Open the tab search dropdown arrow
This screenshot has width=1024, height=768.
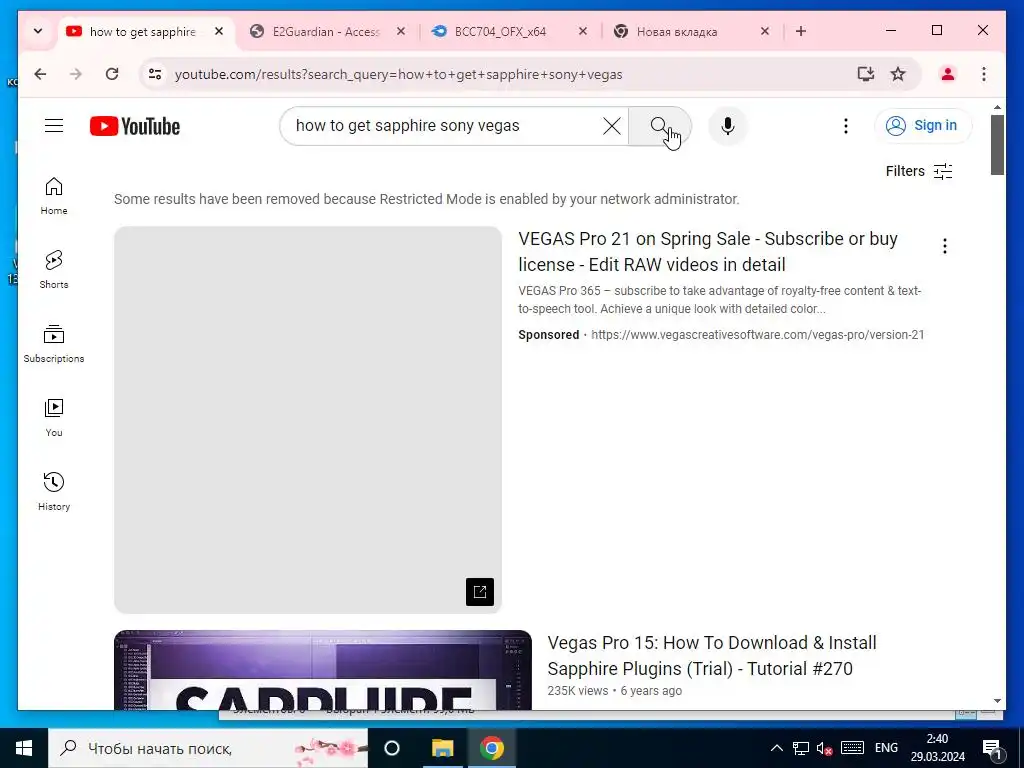[x=38, y=31]
